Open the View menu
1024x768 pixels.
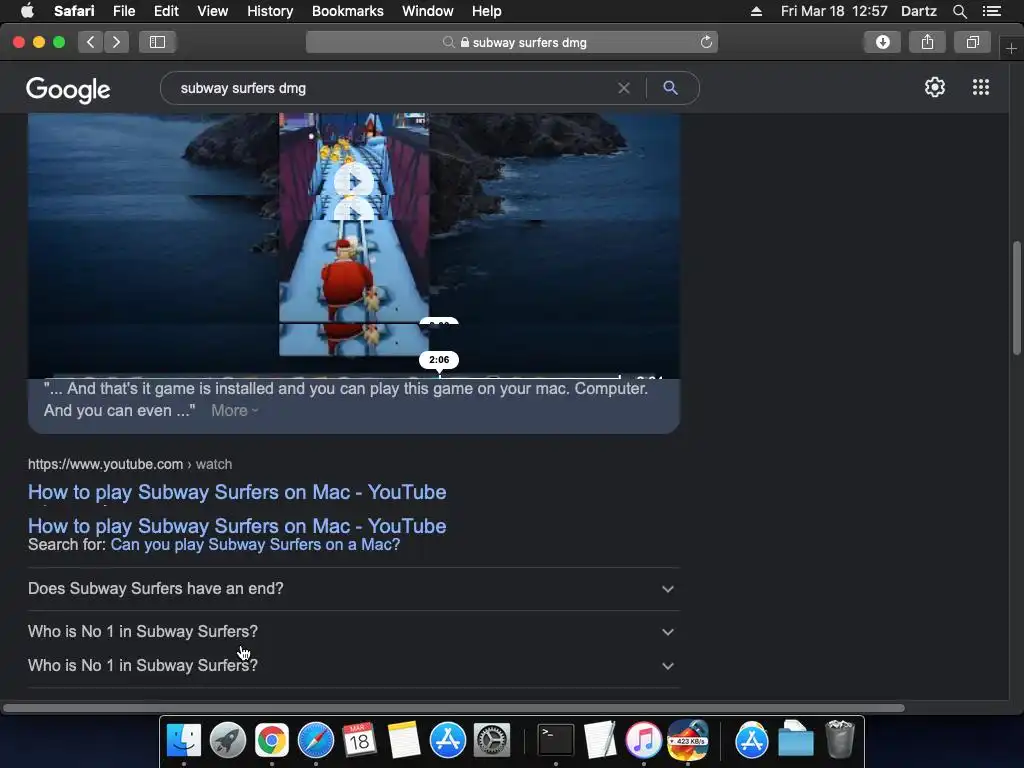tap(212, 11)
